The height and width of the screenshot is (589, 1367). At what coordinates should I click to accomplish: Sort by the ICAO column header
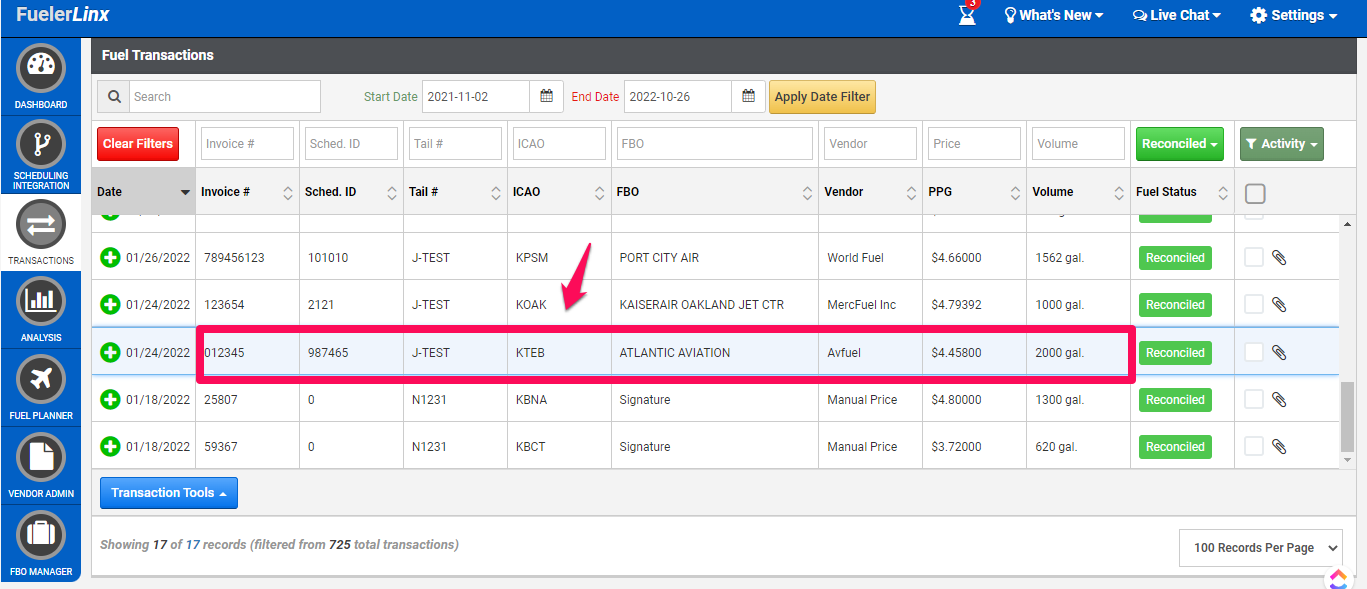coord(559,192)
